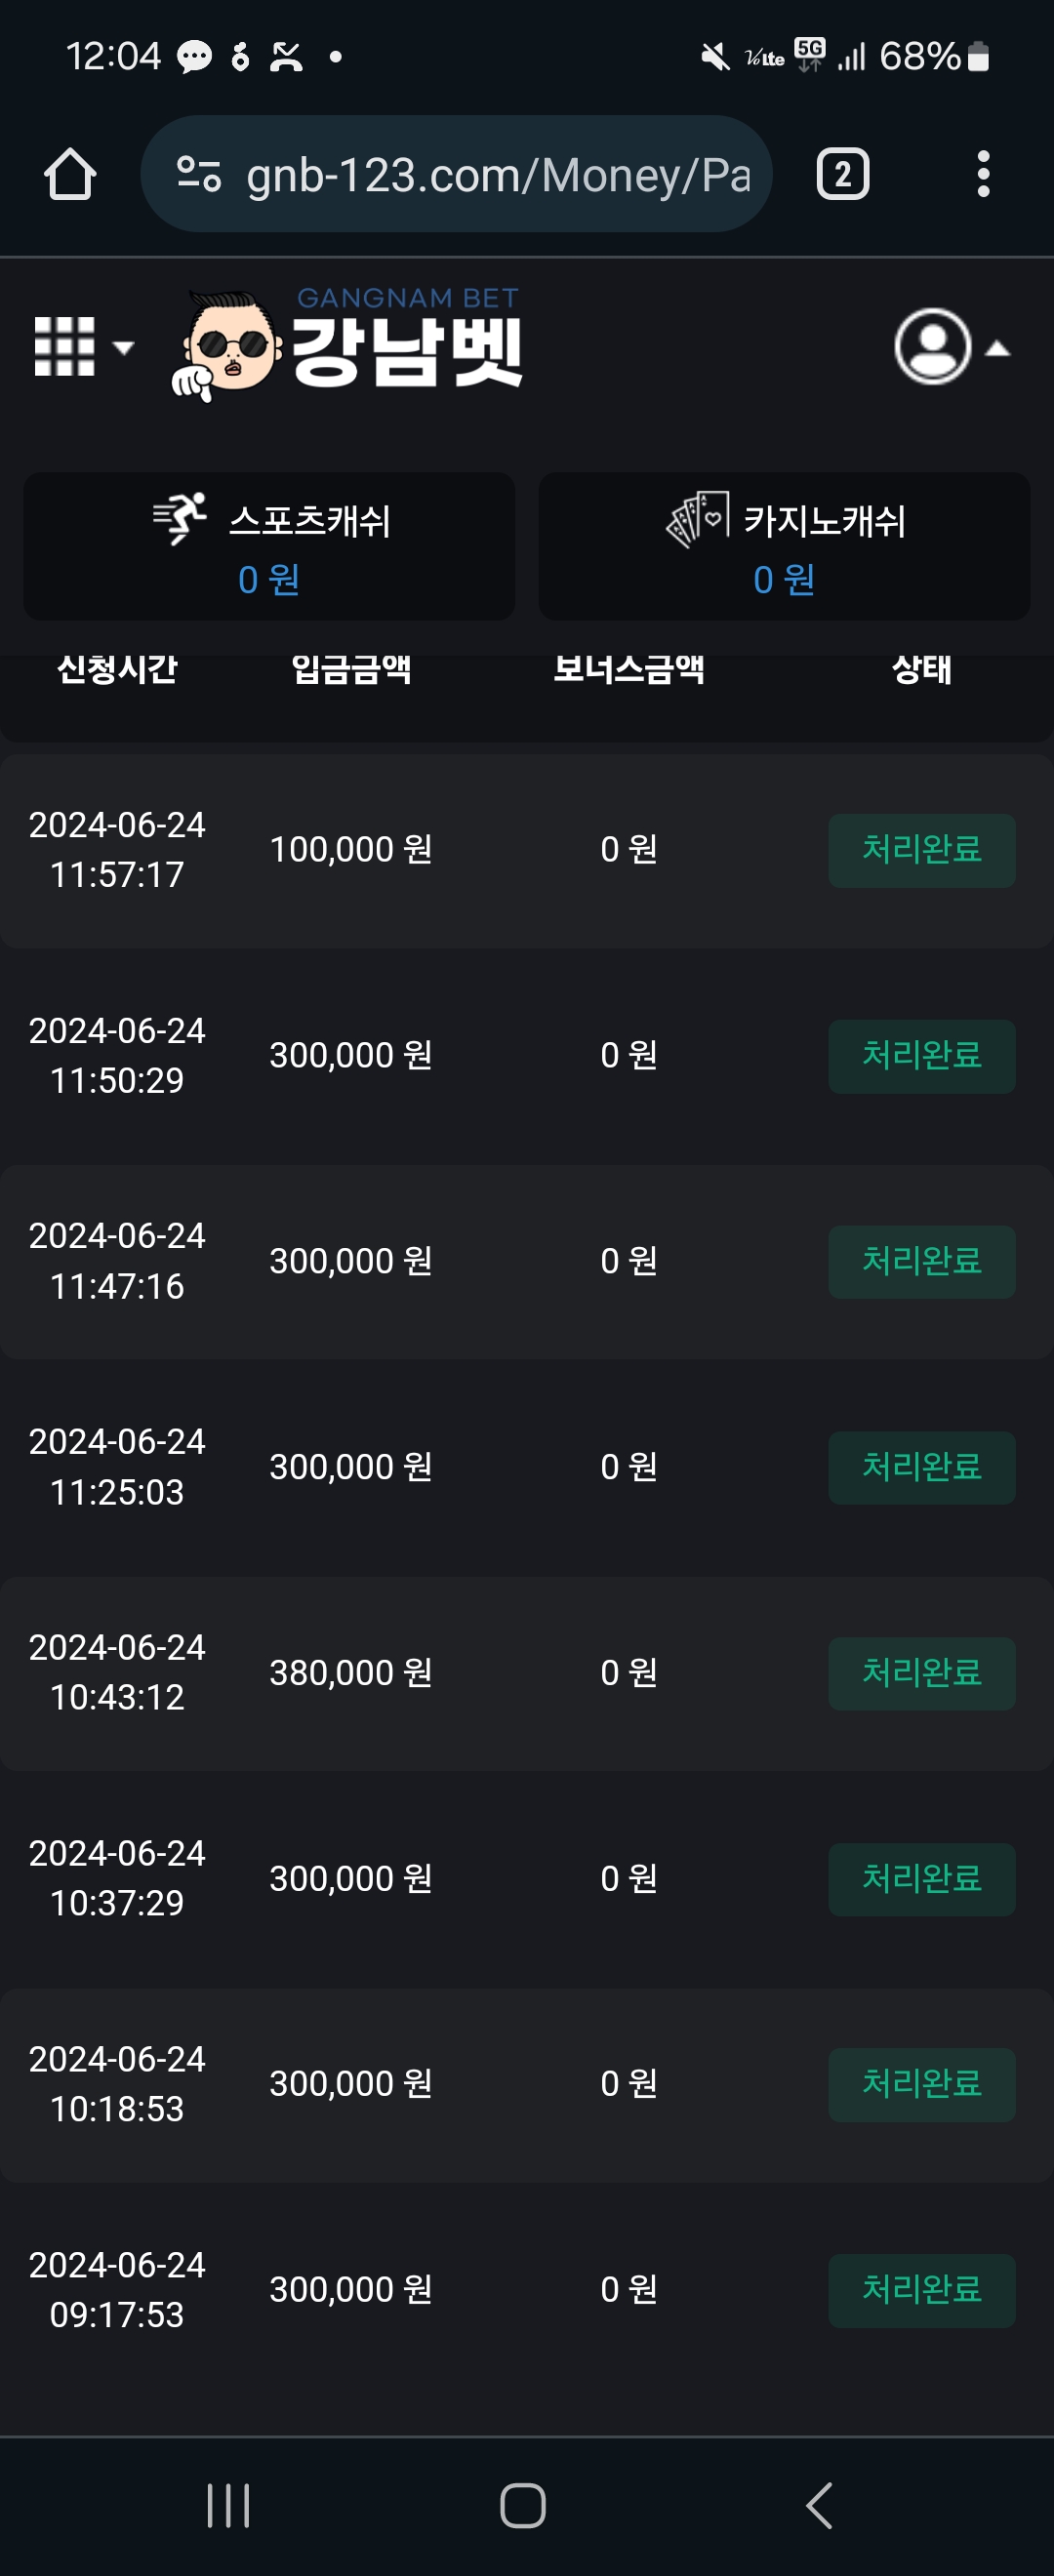Screen dimensions: 1054x2576
Task: Collapse the arrow next to profile icon
Action: coord(997,348)
